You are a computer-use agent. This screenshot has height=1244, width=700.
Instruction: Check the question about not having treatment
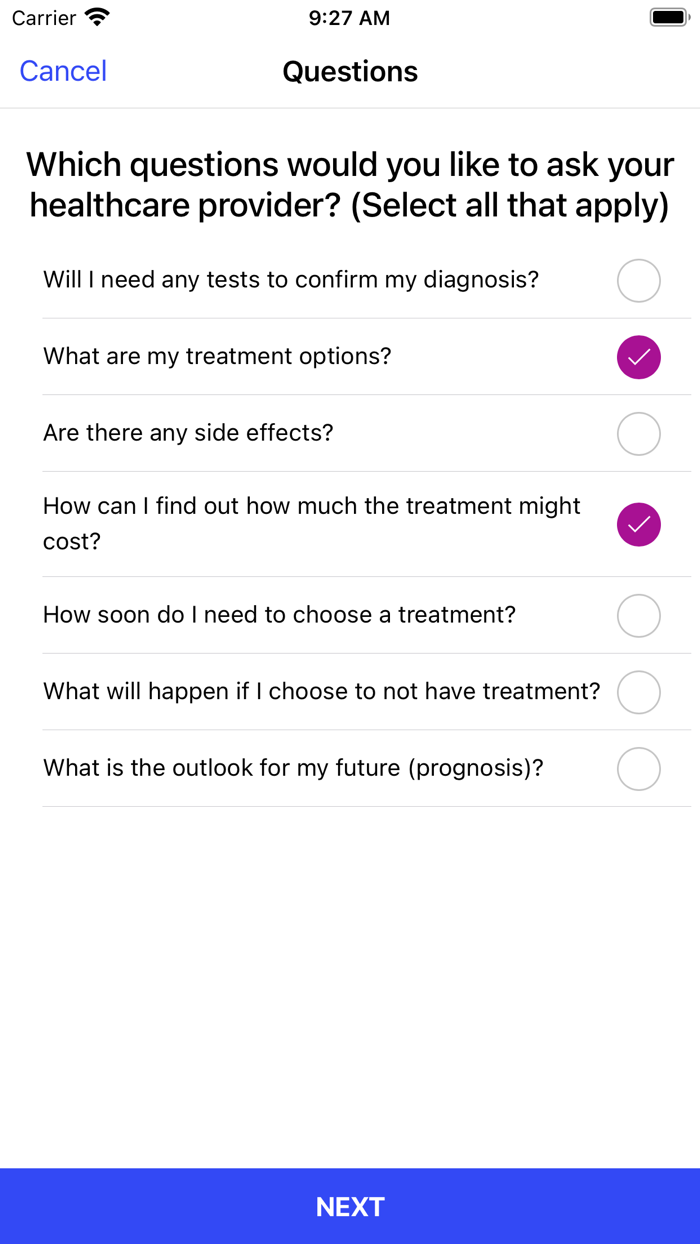638,692
